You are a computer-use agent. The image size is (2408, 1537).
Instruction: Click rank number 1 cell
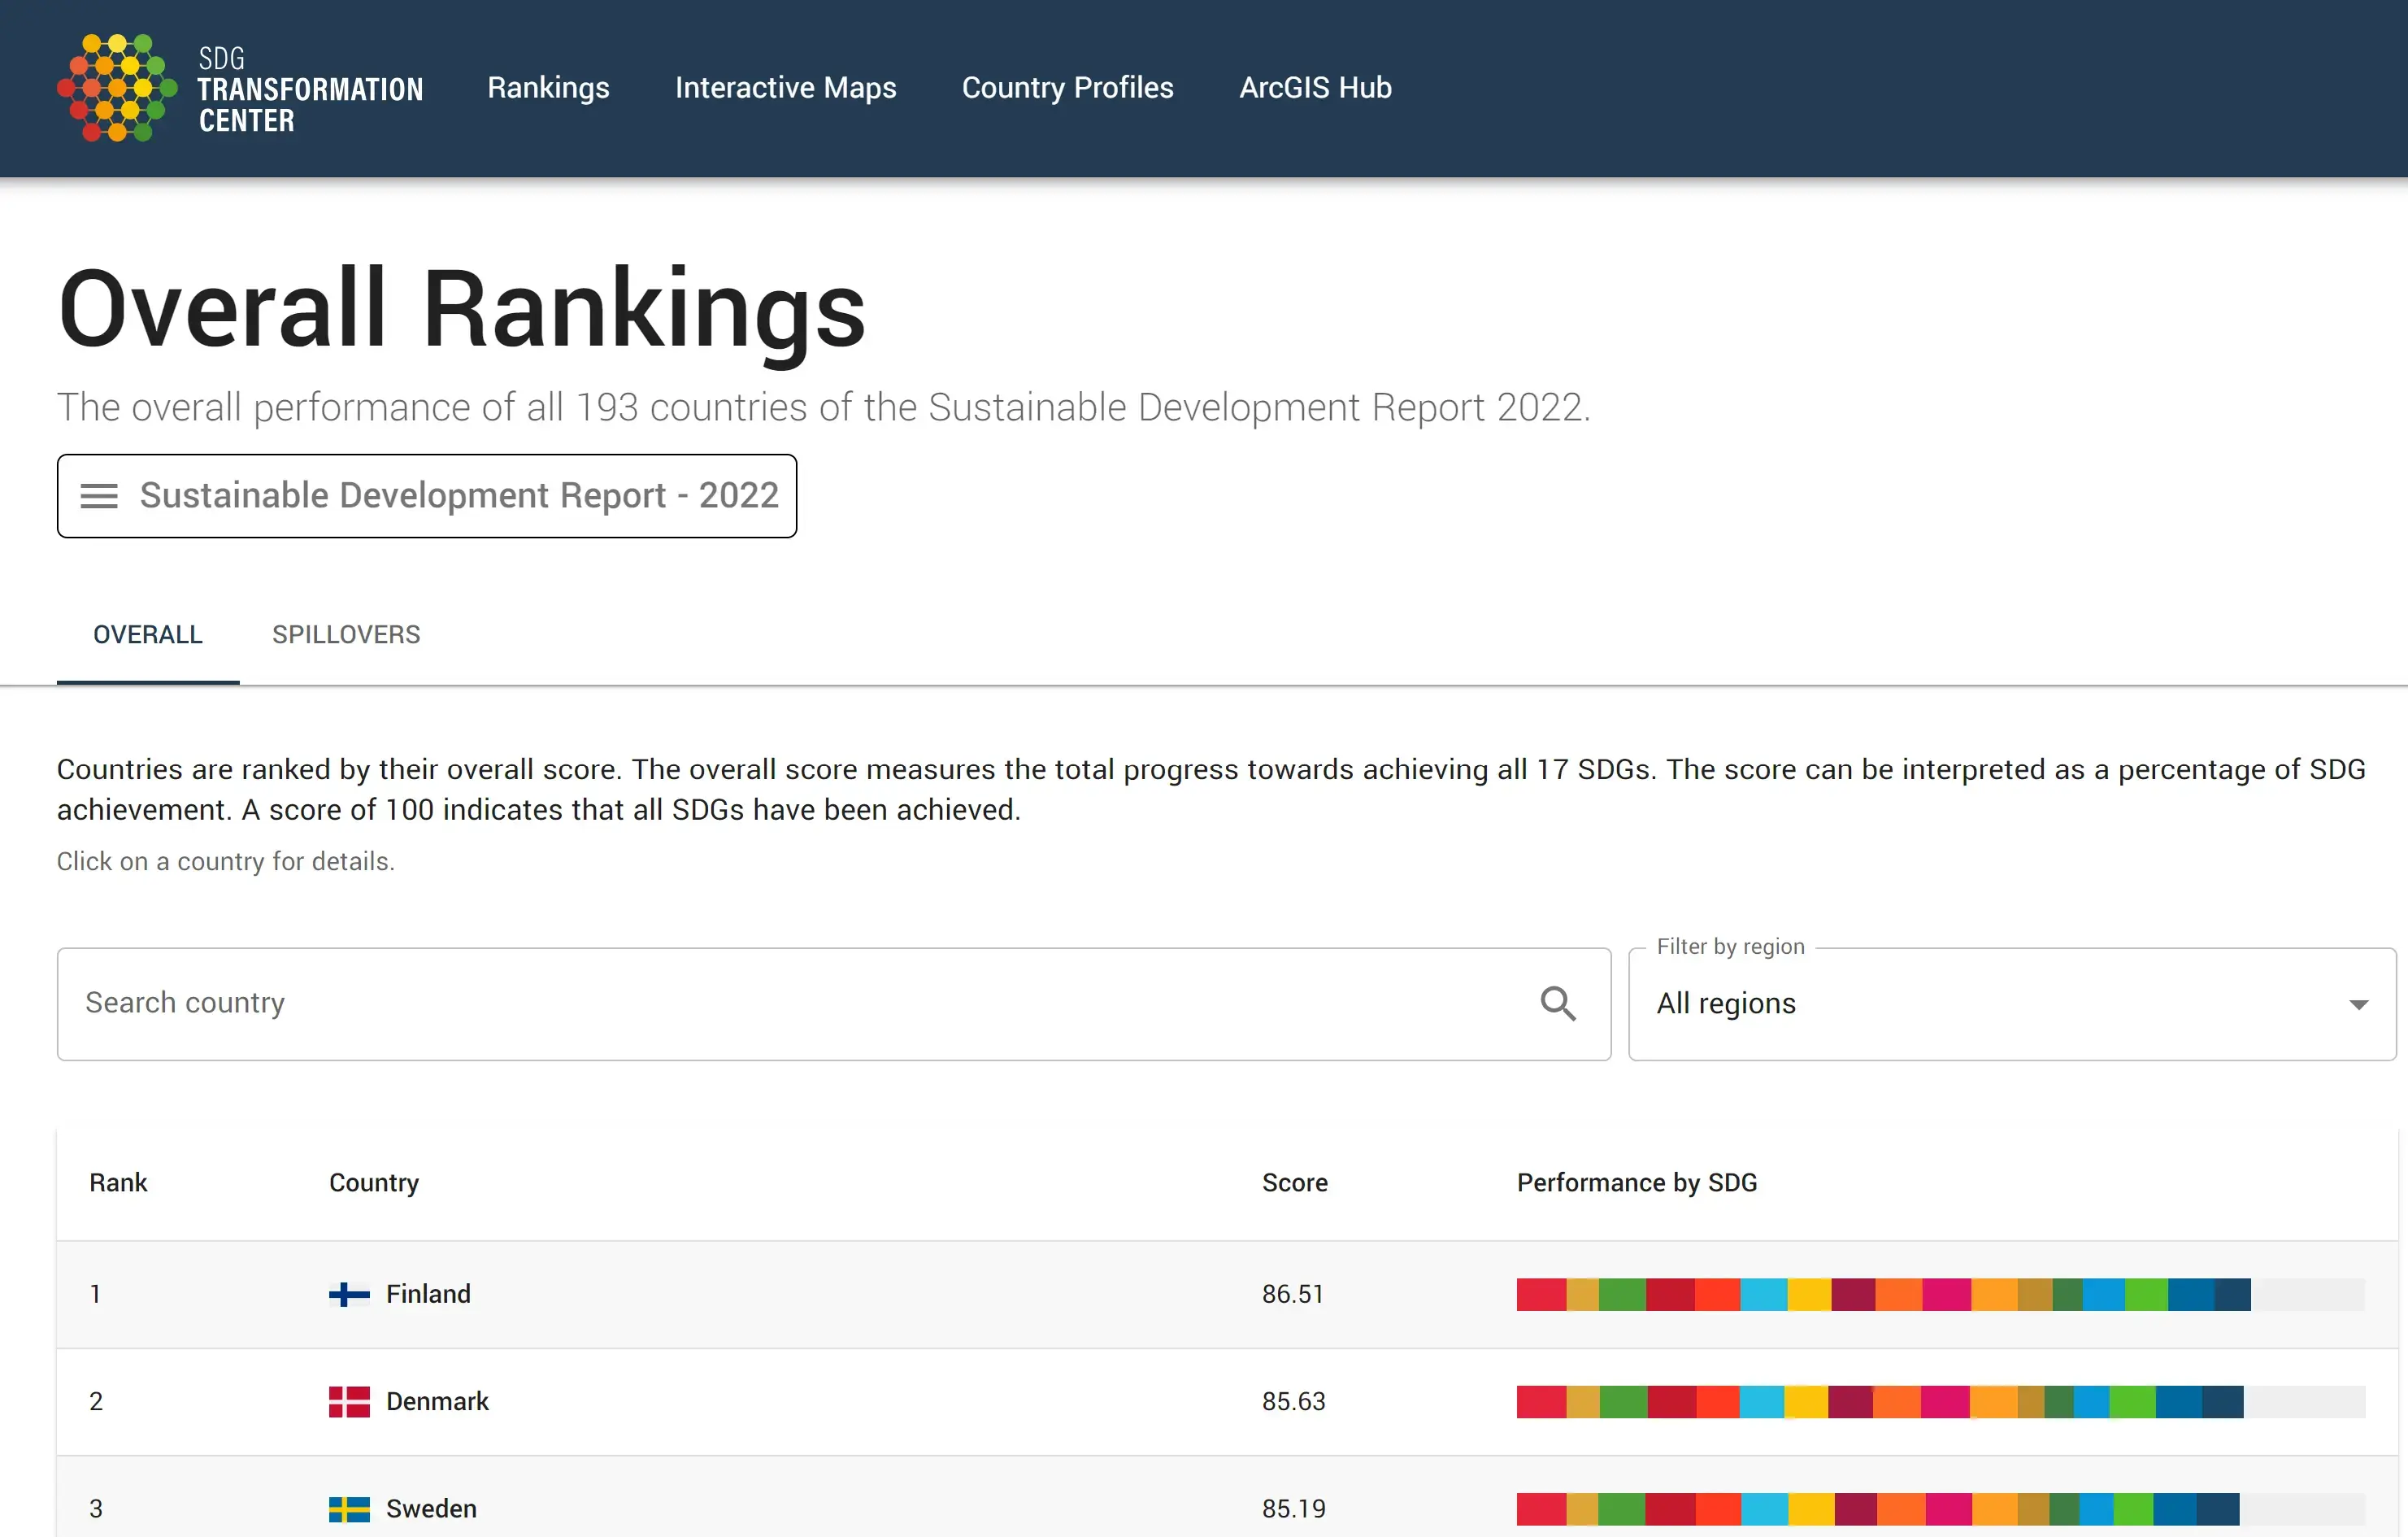point(95,1294)
